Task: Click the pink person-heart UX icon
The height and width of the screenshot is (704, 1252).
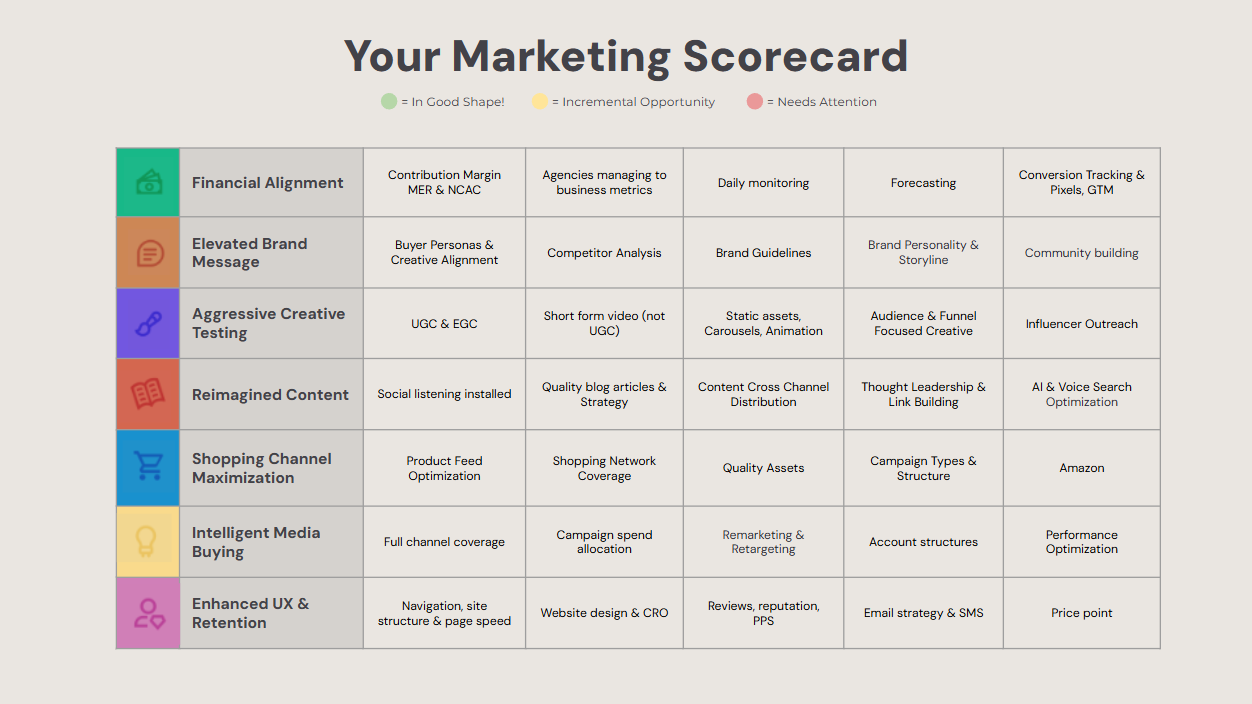Action: pyautogui.click(x=149, y=613)
